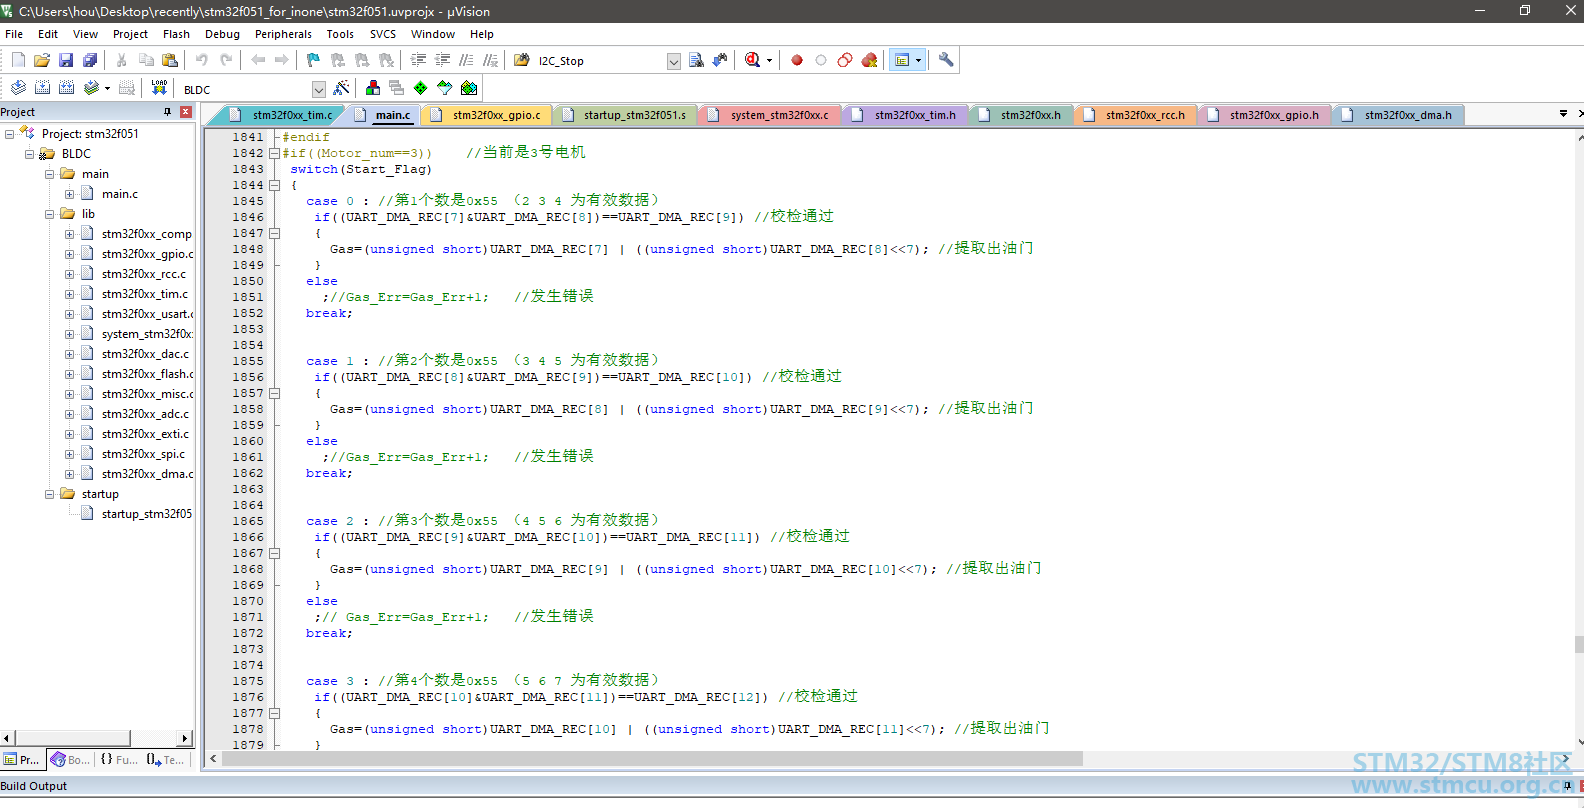Click the Translate file icon
This screenshot has height=808, width=1584.
click(x=18, y=88)
